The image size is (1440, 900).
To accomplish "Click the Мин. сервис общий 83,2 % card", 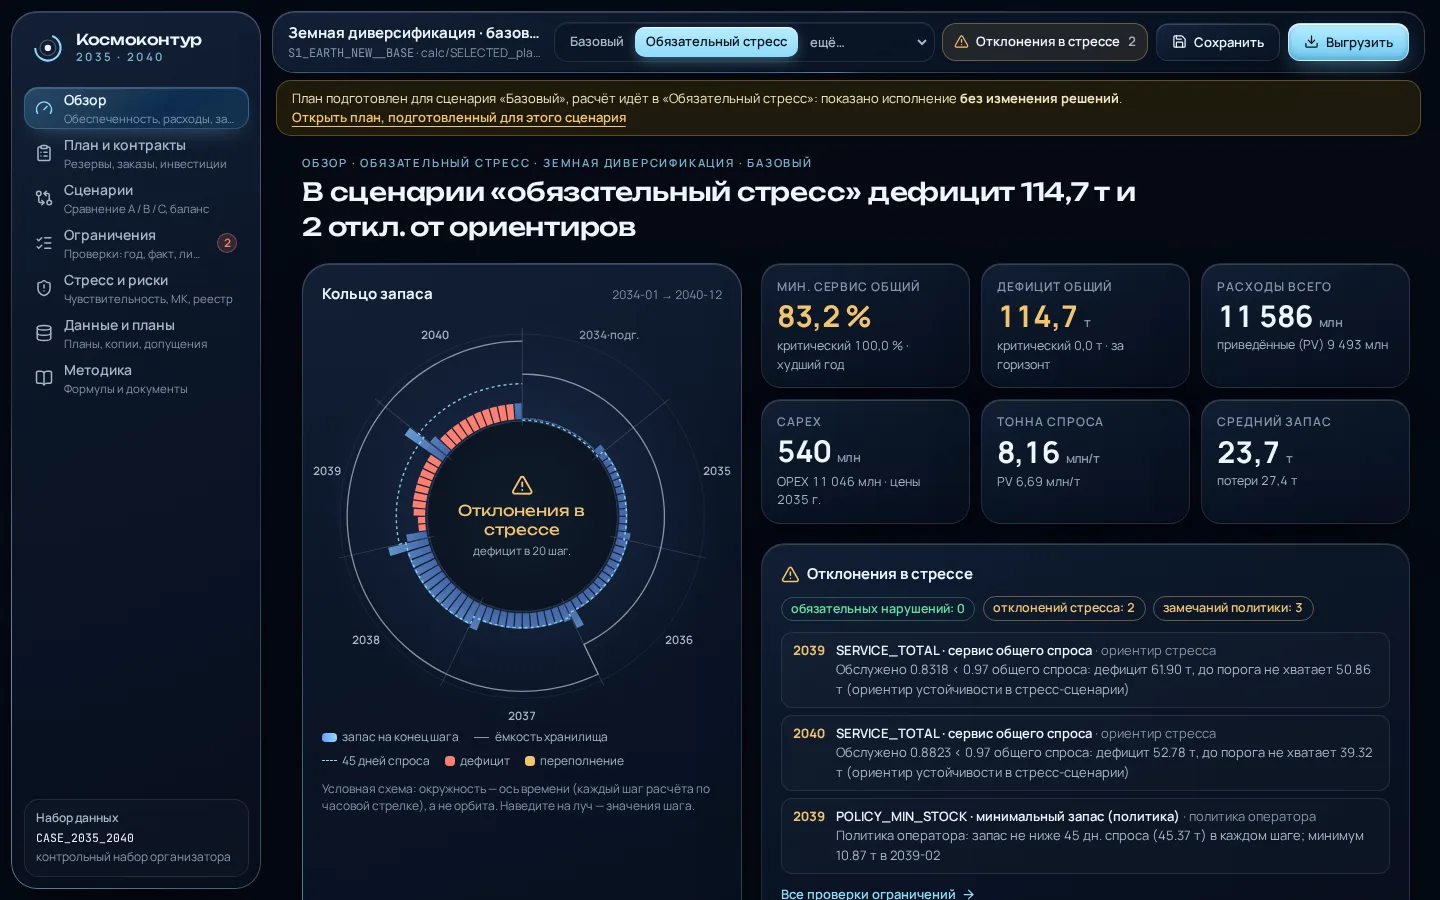I will (865, 326).
